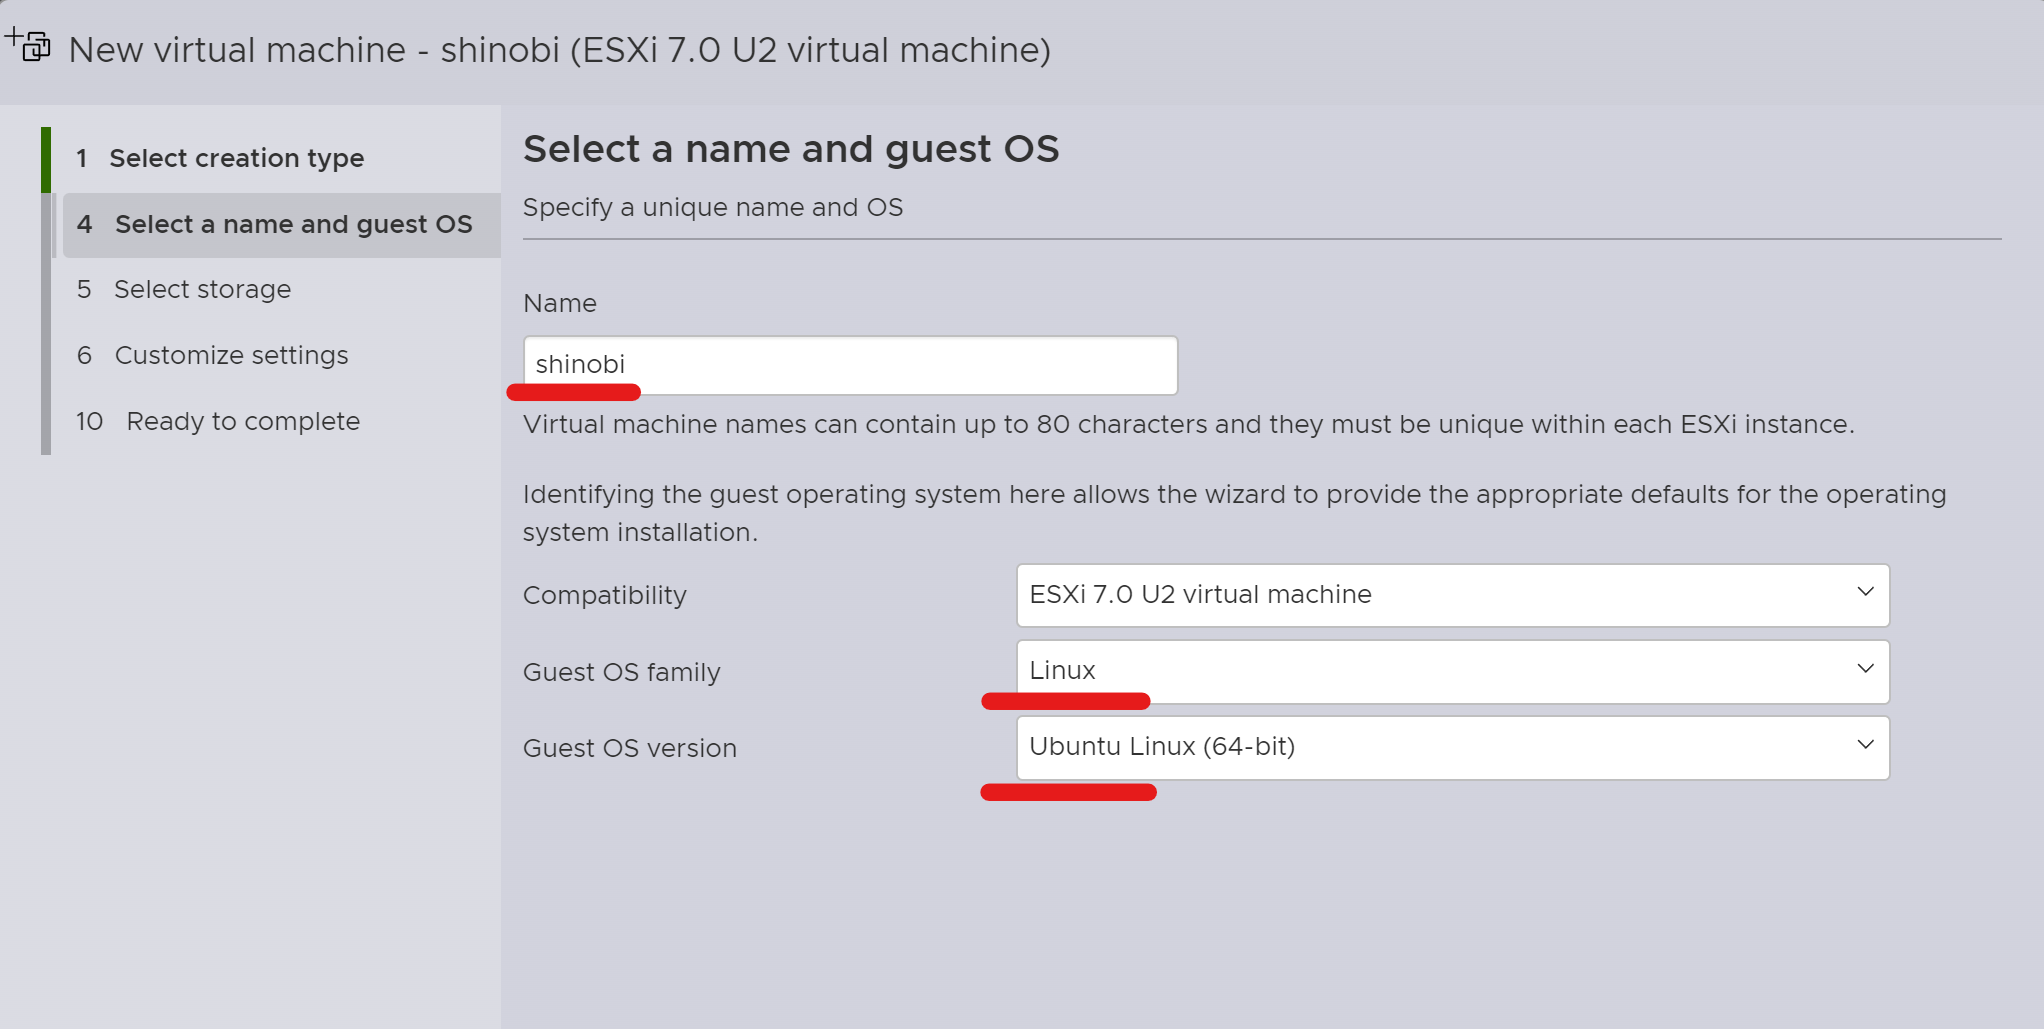Go to step 10 Ready to complete
Viewport: 2044px width, 1029px height.
(x=218, y=421)
